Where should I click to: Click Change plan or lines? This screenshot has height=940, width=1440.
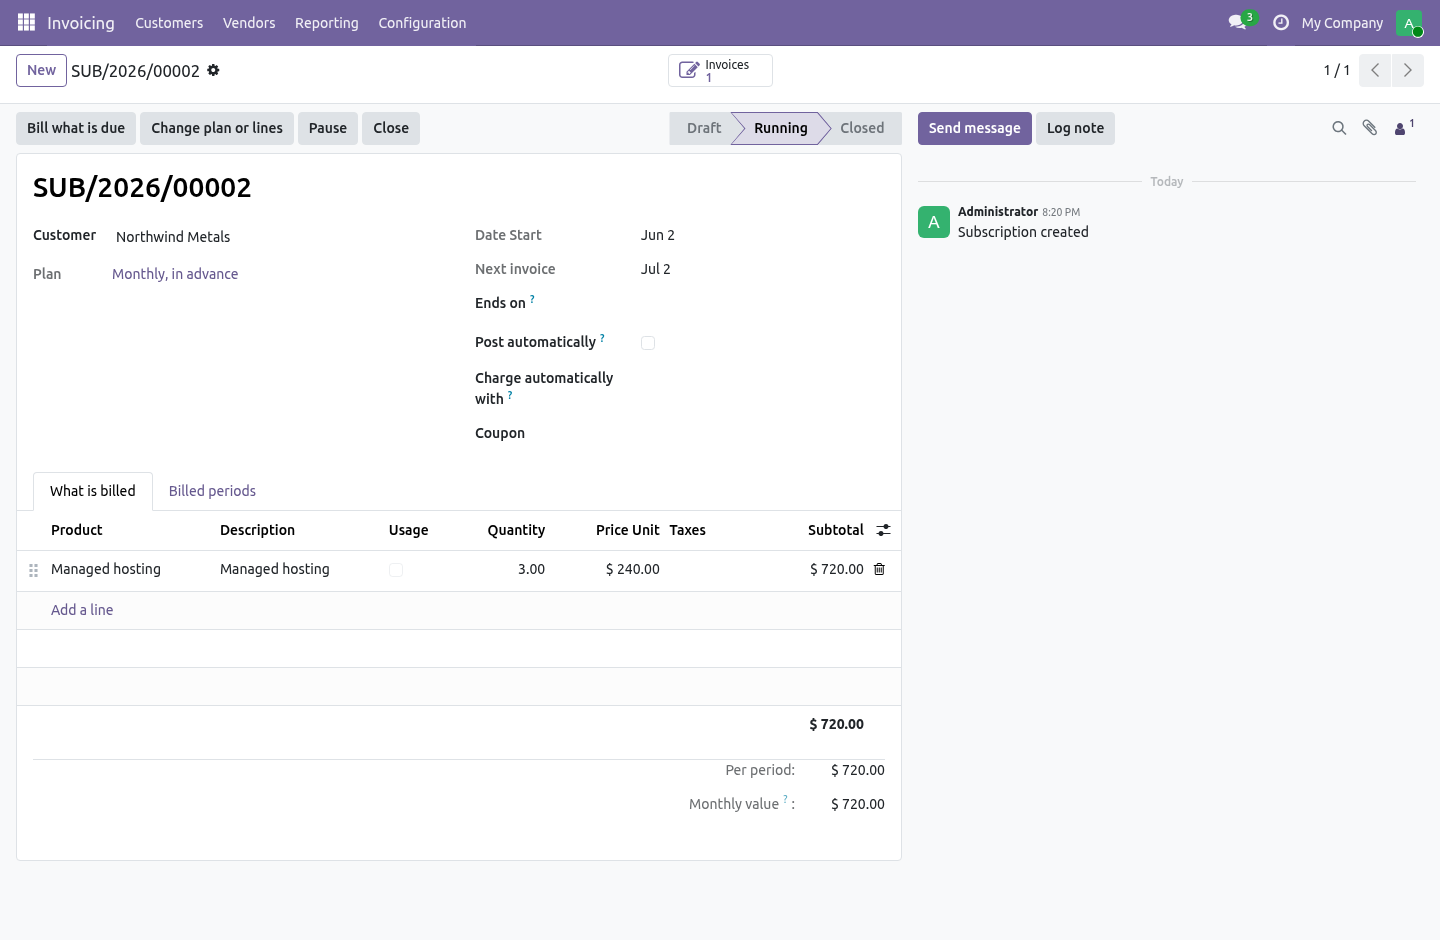point(217,128)
